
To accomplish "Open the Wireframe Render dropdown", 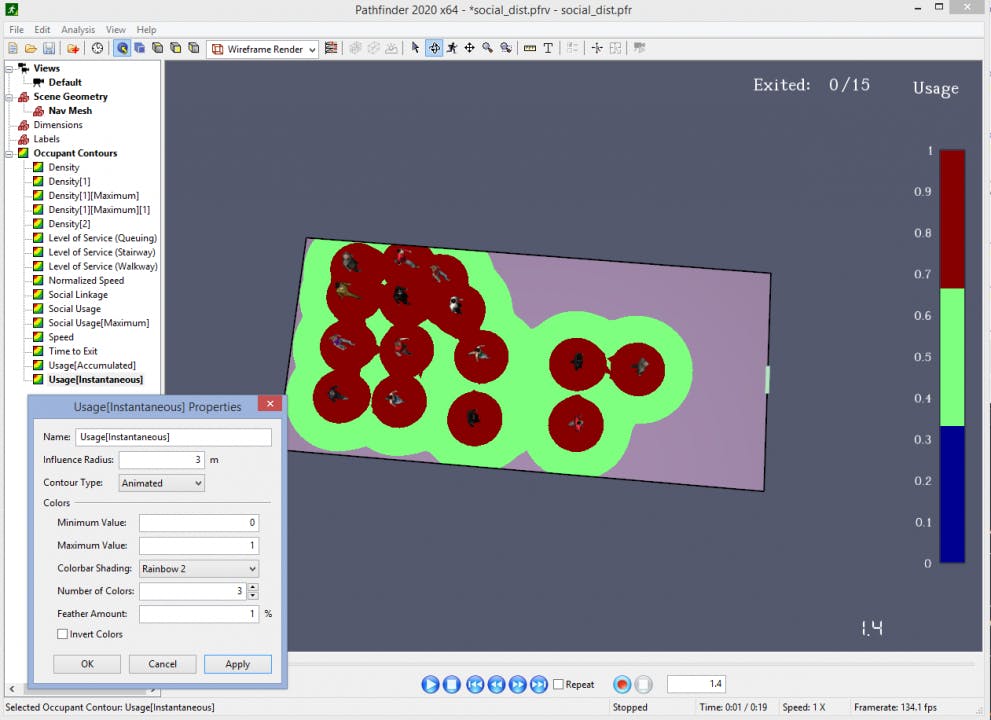I will 264,49.
